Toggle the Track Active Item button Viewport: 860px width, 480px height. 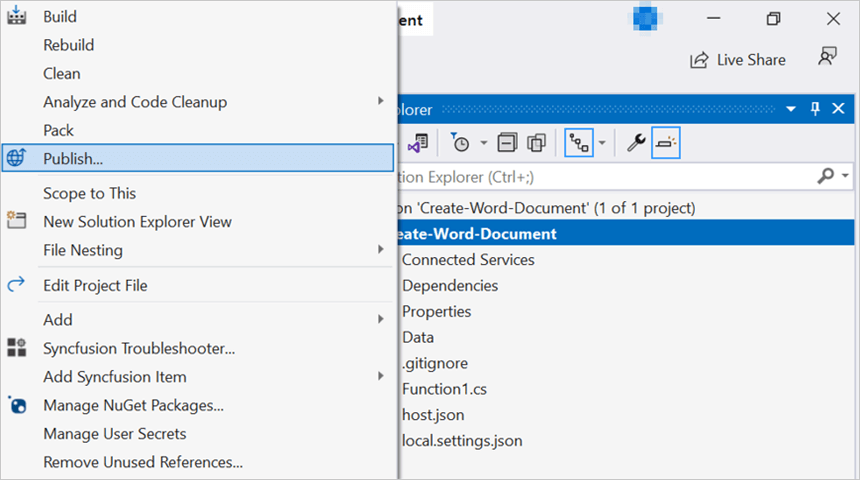click(579, 143)
